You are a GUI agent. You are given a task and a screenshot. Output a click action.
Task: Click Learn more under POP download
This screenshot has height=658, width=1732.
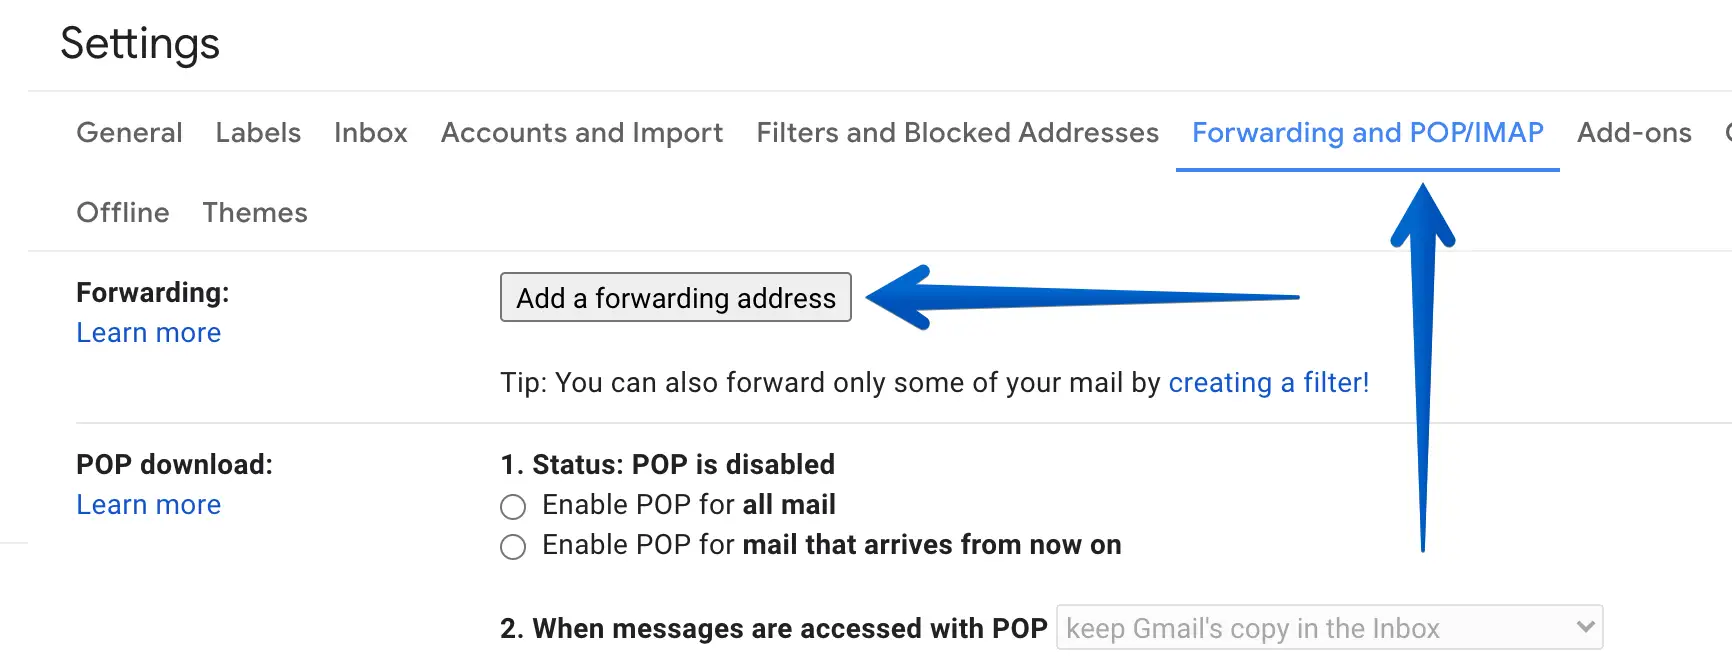[149, 505]
